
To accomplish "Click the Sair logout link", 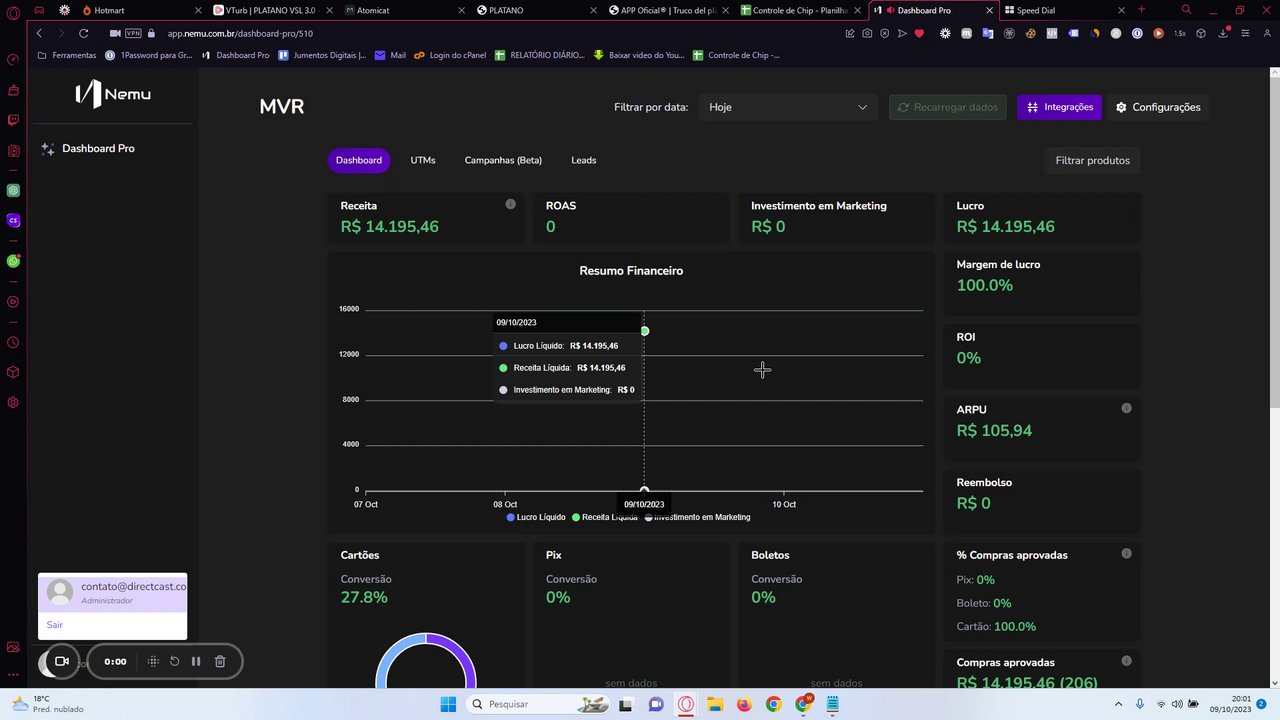I will [x=55, y=625].
